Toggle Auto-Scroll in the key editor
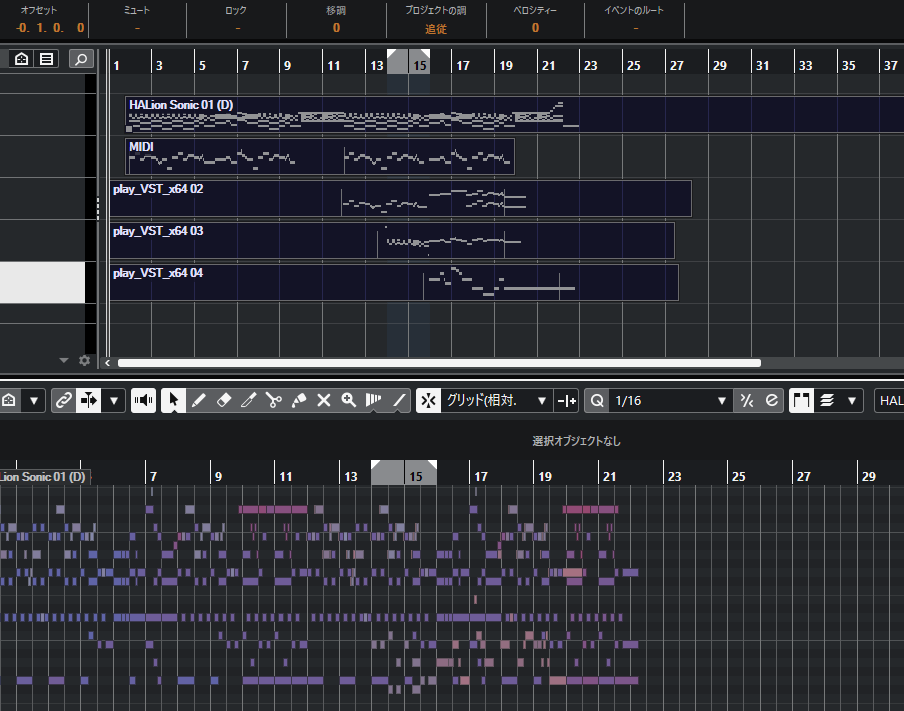Image resolution: width=904 pixels, height=711 pixels. click(x=89, y=400)
